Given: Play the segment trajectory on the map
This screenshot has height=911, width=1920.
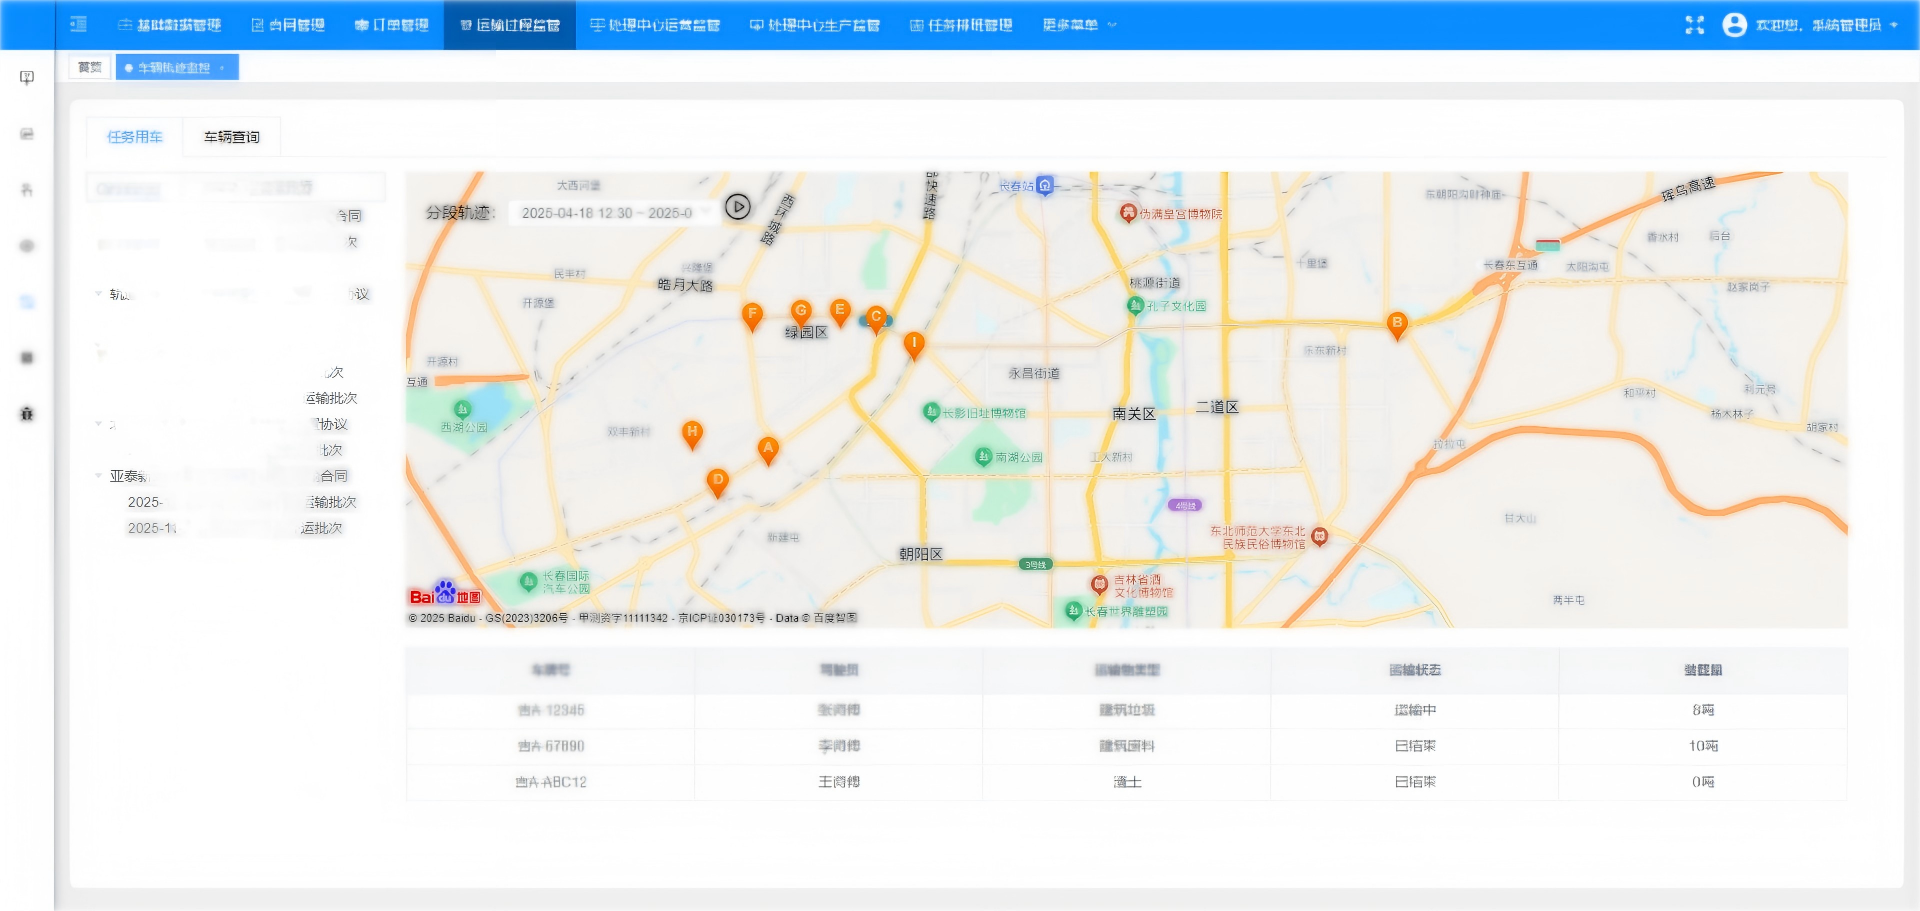Looking at the screenshot, I should click(738, 207).
